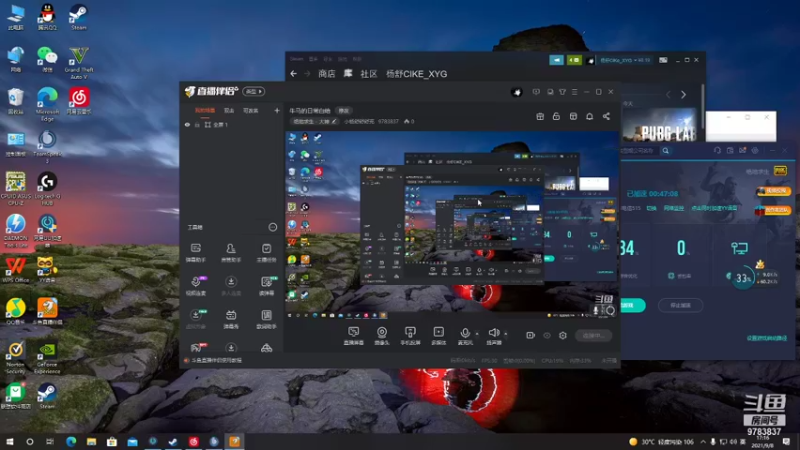Click the mode pill beside the streaming app logo
Viewport: 800px width, 450px height.
[x=254, y=91]
